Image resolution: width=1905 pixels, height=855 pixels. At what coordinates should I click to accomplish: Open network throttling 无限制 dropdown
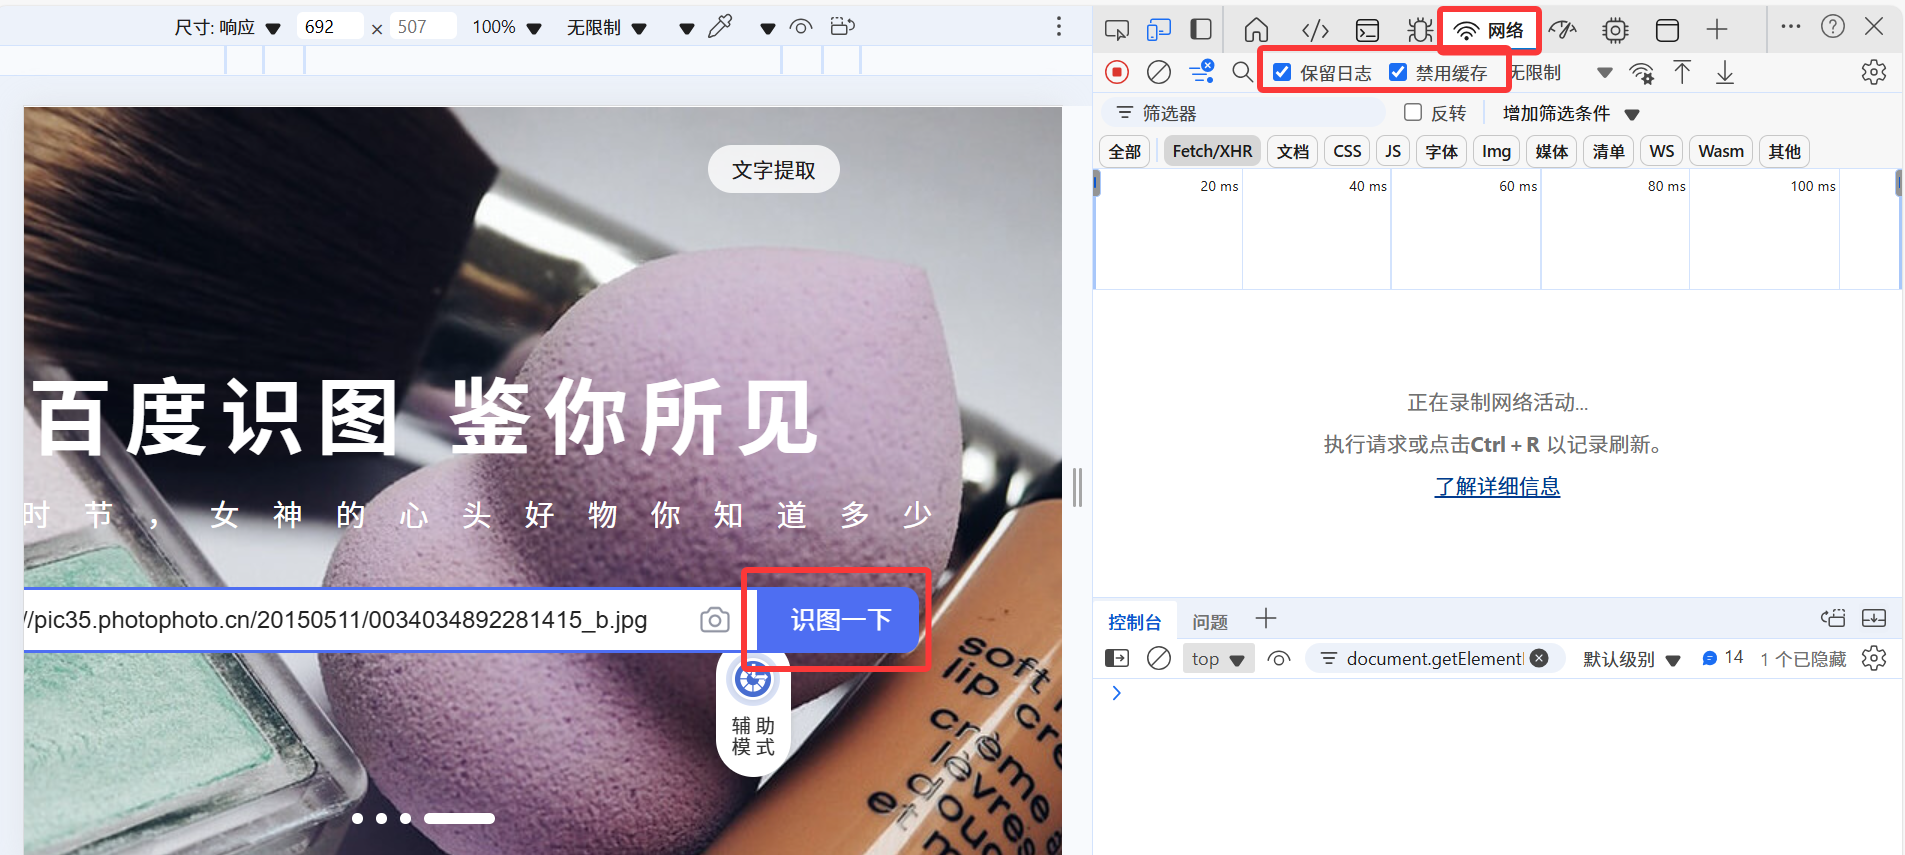pyautogui.click(x=1560, y=72)
